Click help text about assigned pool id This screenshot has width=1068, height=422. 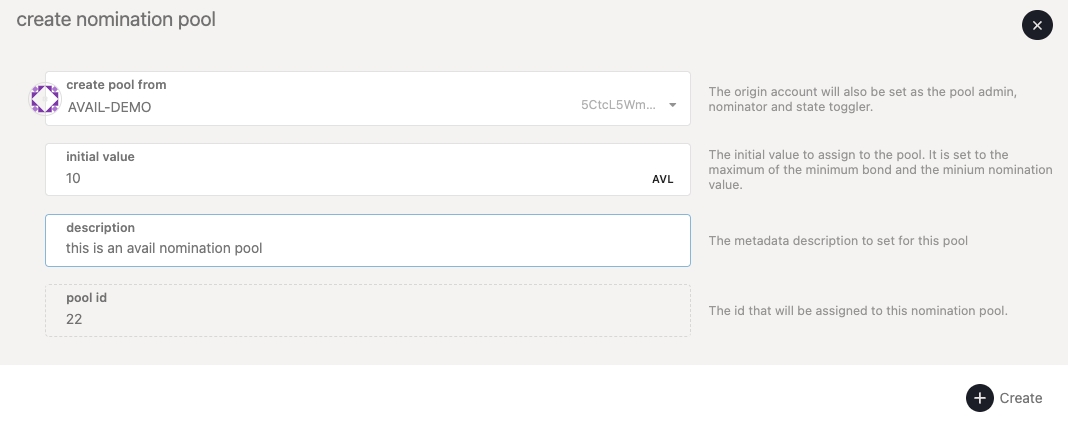click(857, 310)
